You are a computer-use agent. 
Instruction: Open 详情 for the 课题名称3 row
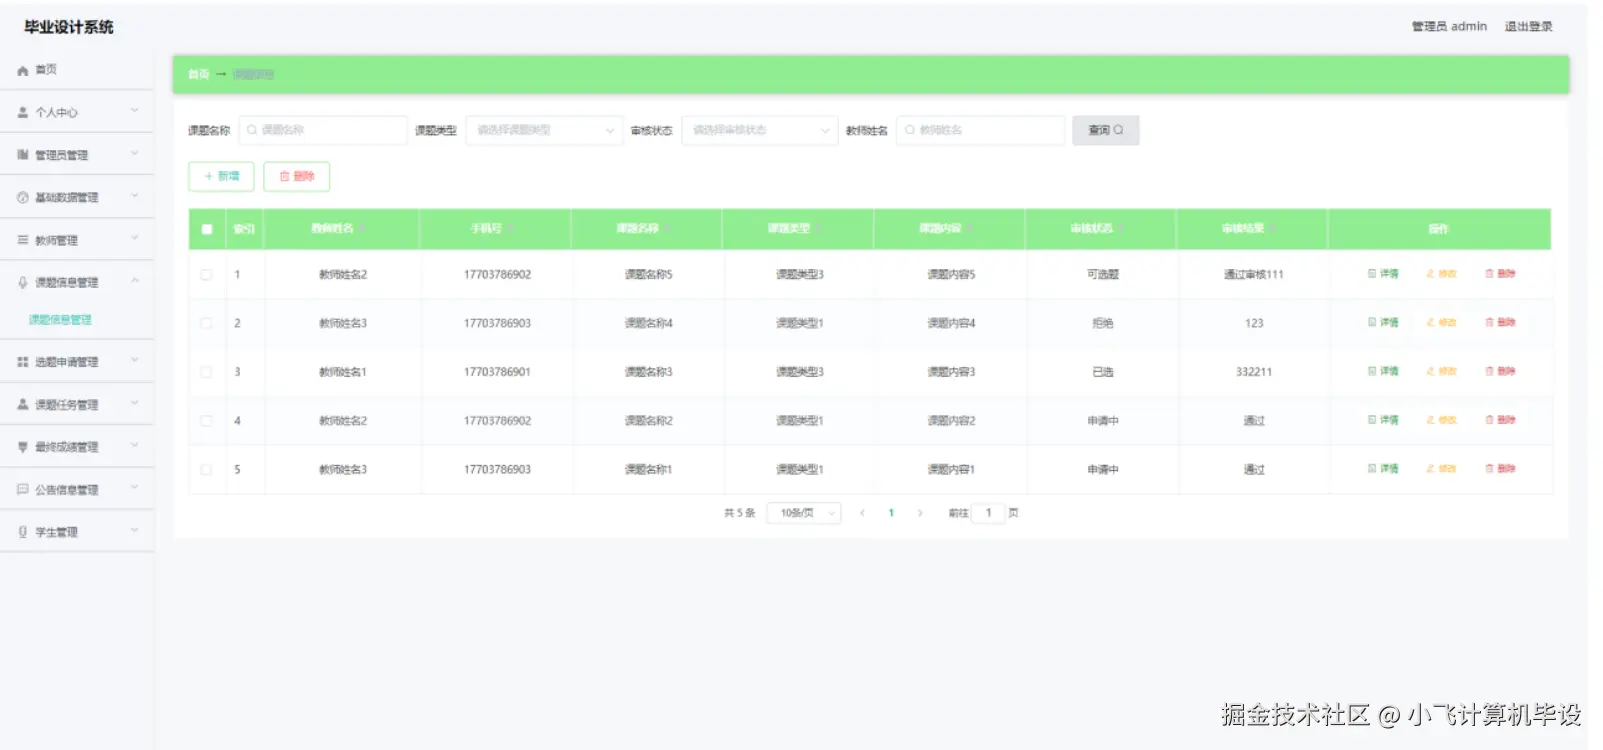point(1384,372)
